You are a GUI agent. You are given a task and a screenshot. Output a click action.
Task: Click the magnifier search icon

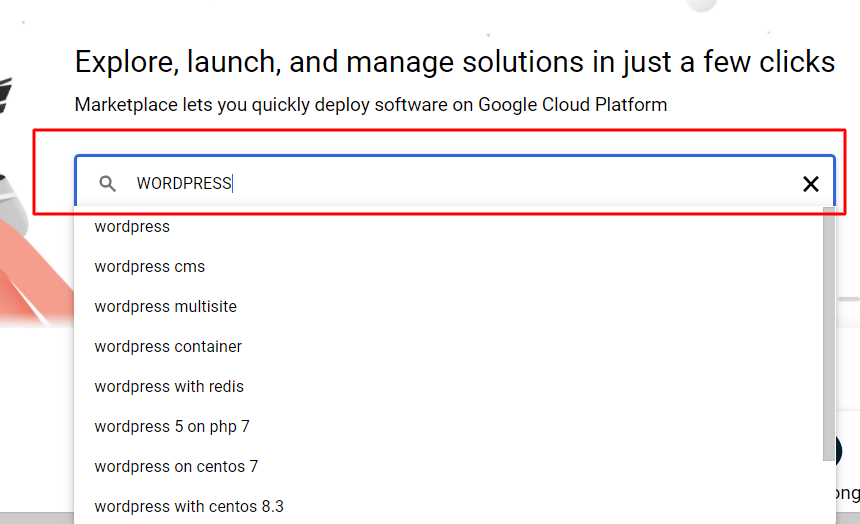tap(108, 183)
